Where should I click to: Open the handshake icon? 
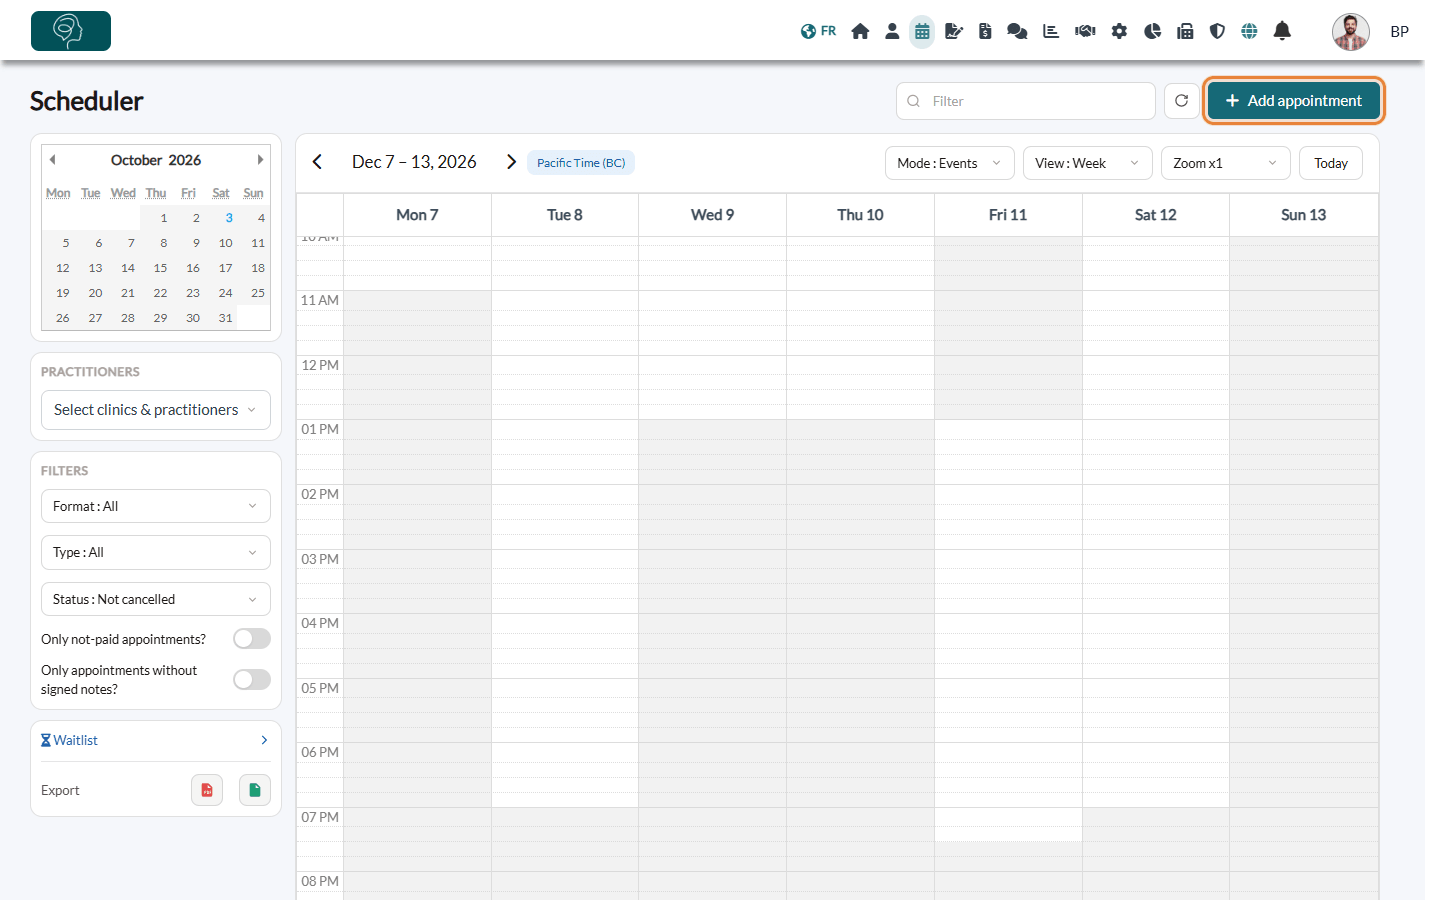click(1085, 31)
